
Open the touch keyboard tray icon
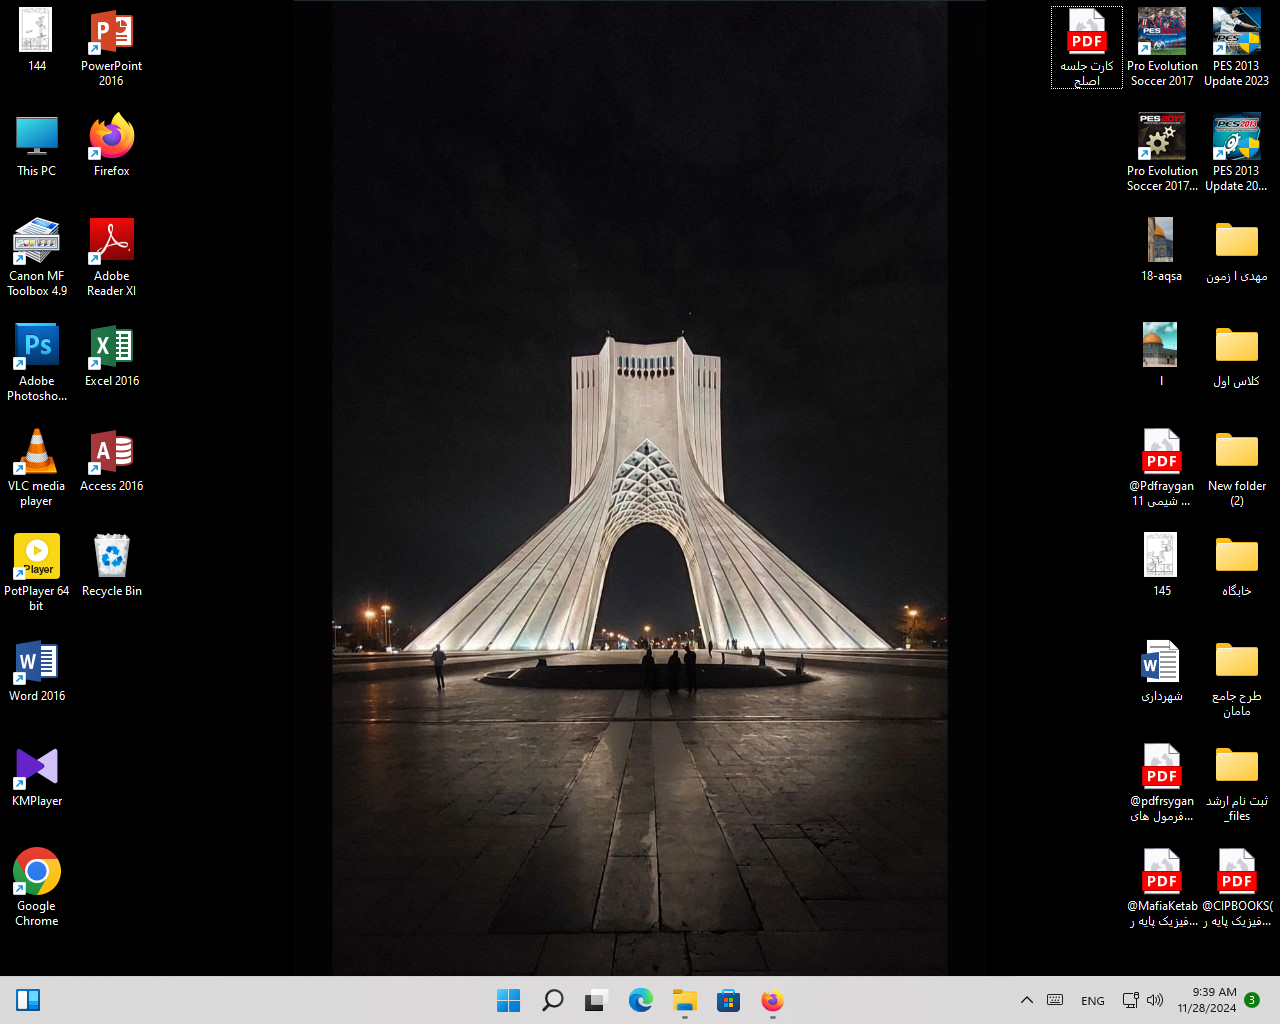tap(1055, 1000)
